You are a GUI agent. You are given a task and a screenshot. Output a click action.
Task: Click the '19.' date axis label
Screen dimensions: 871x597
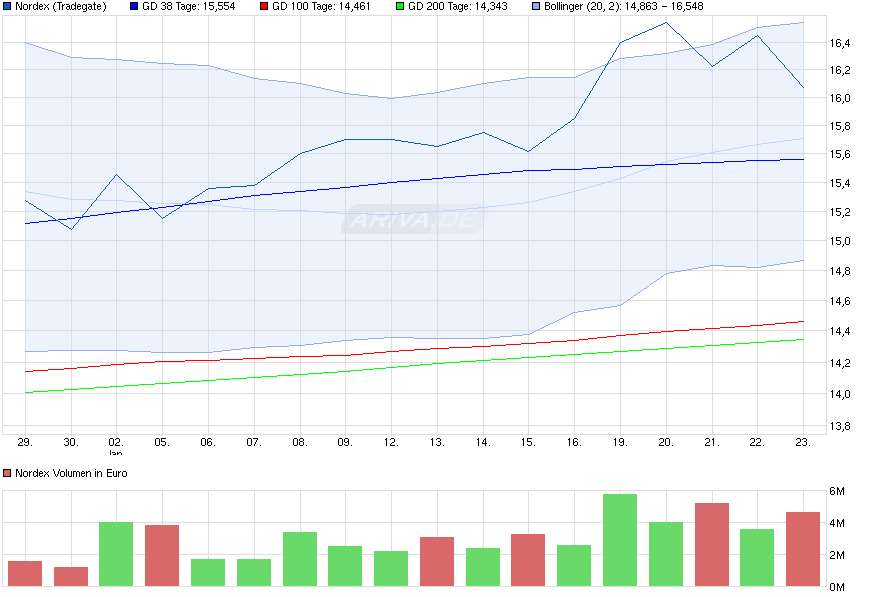620,442
